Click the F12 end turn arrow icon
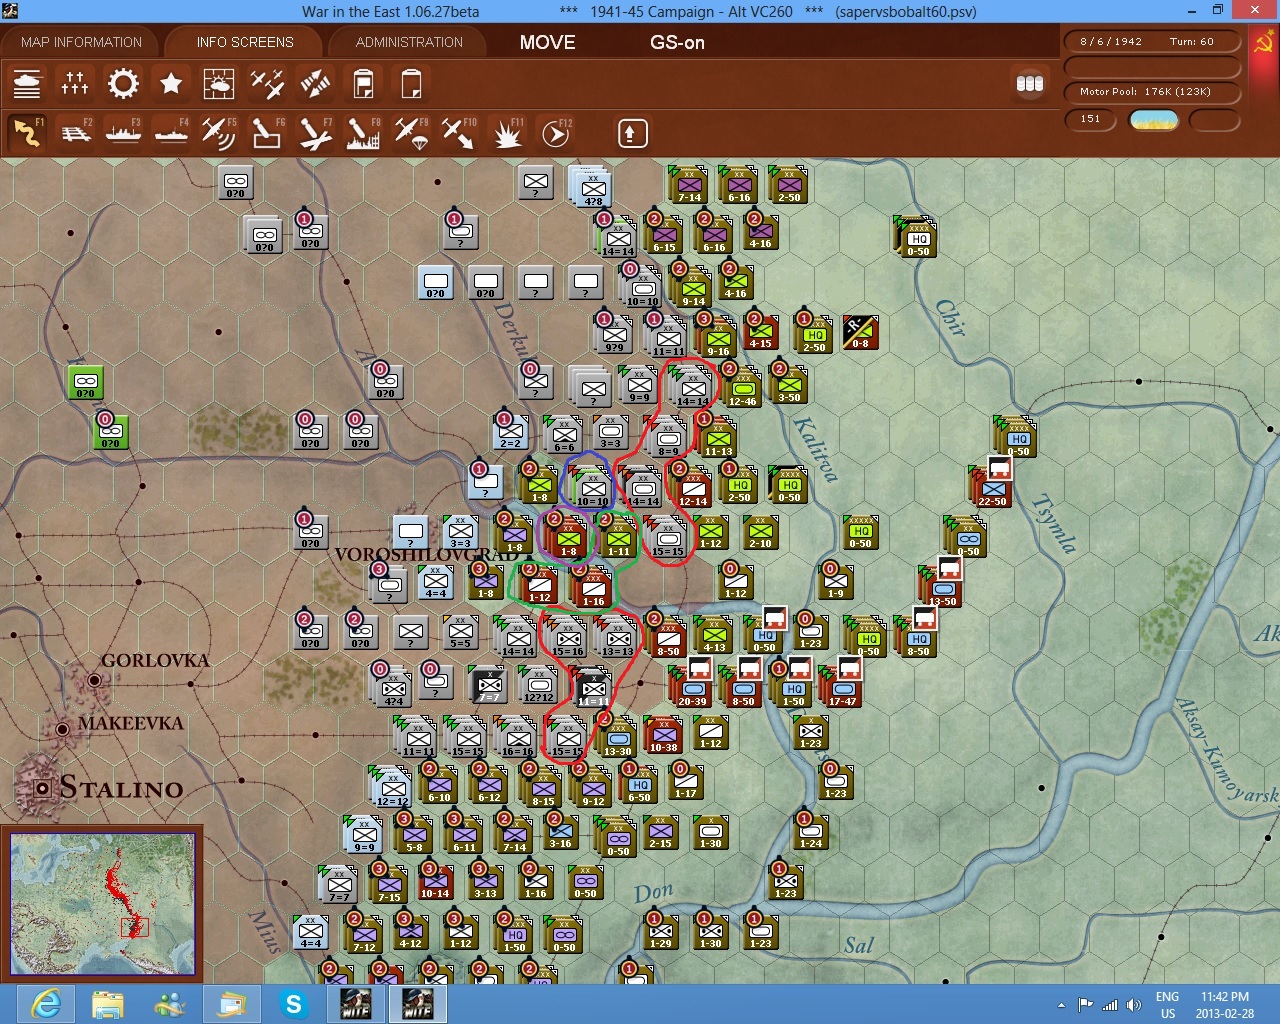The width and height of the screenshot is (1280, 1024). pos(556,133)
